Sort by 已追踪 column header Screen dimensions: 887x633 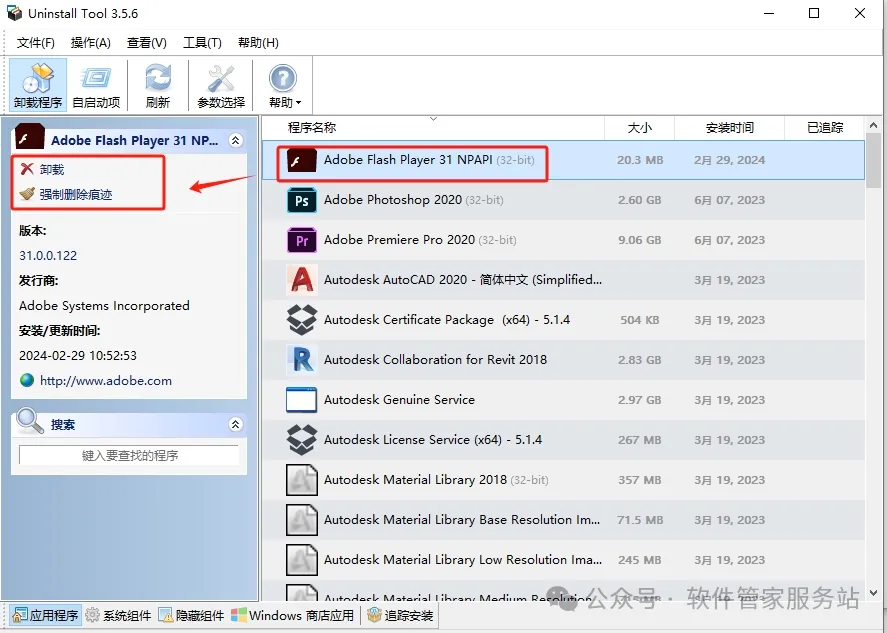pos(824,128)
